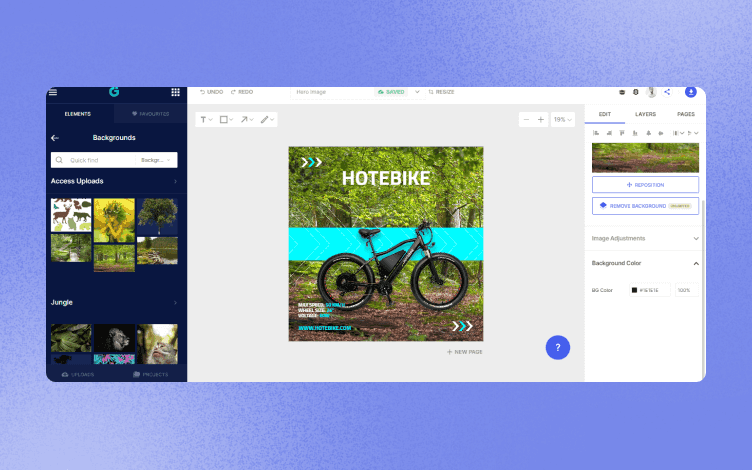This screenshot has height=470, width=752.
Task: Go back from Backgrounds with arrow
Action: click(x=55, y=138)
